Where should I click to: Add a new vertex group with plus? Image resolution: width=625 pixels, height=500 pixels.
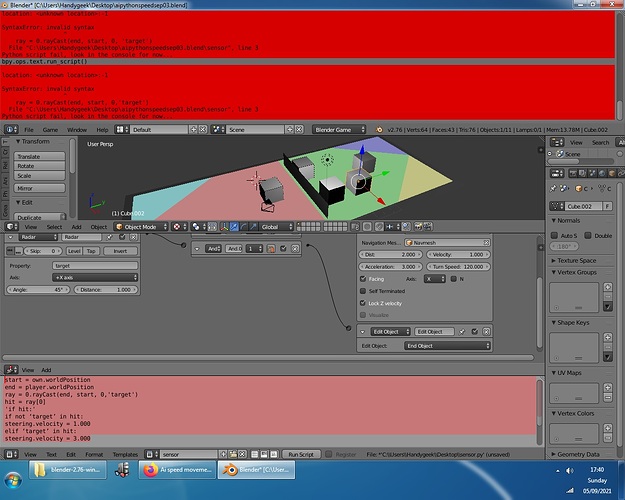pyautogui.click(x=608, y=287)
